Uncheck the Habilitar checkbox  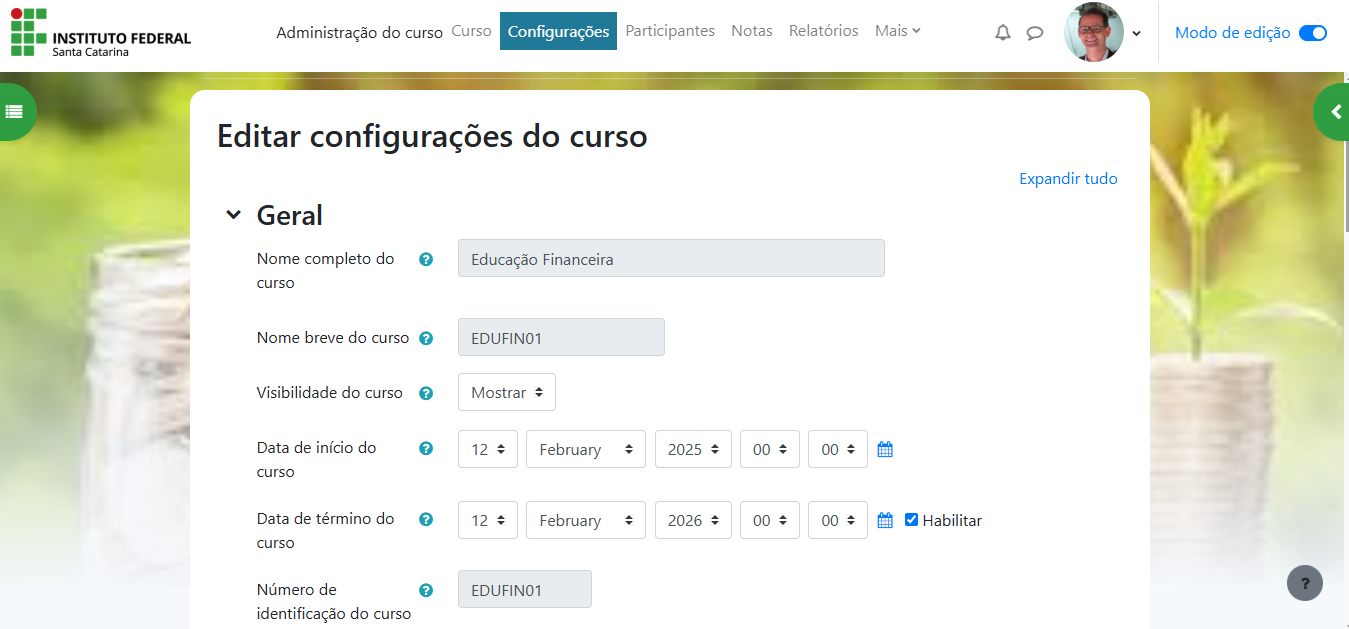pyautogui.click(x=911, y=520)
